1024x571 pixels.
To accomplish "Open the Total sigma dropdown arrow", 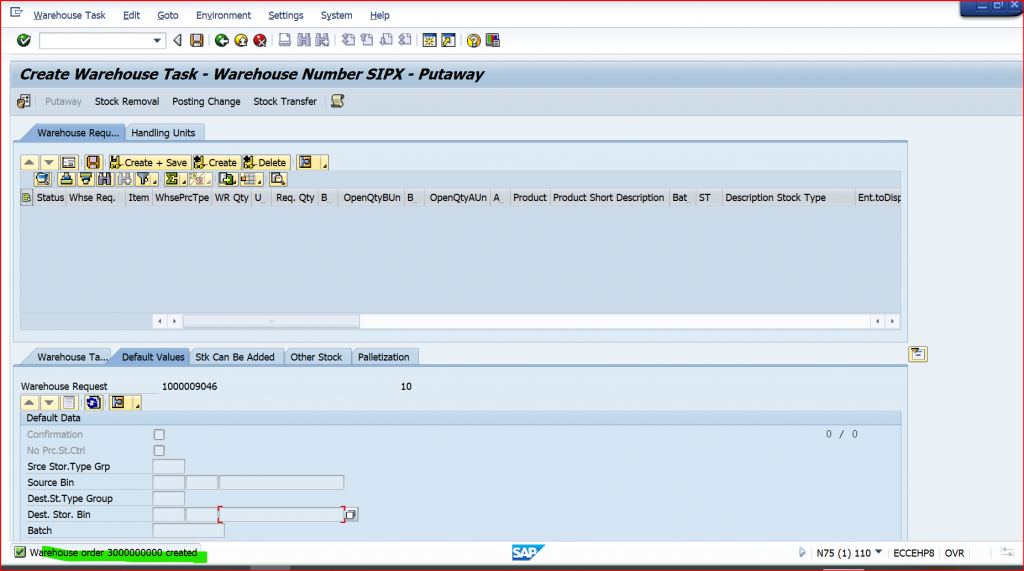I will [184, 181].
